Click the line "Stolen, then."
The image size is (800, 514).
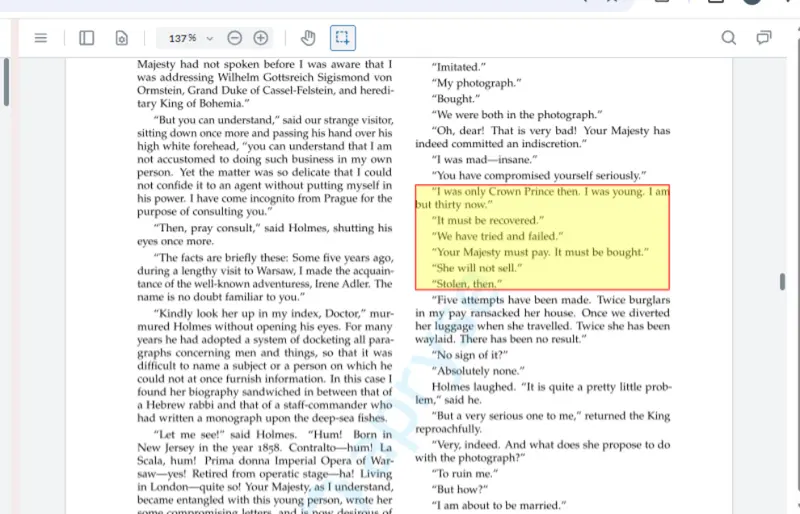[x=467, y=283]
